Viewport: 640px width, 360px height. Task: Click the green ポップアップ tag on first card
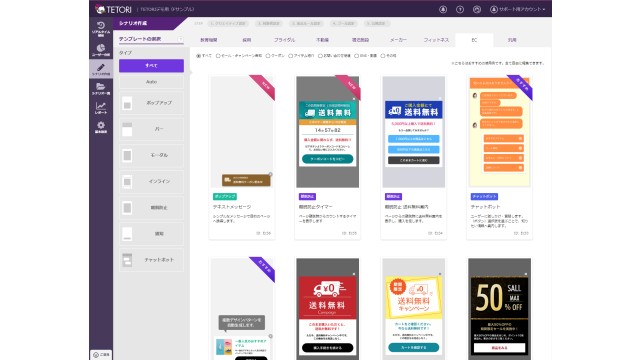point(225,196)
